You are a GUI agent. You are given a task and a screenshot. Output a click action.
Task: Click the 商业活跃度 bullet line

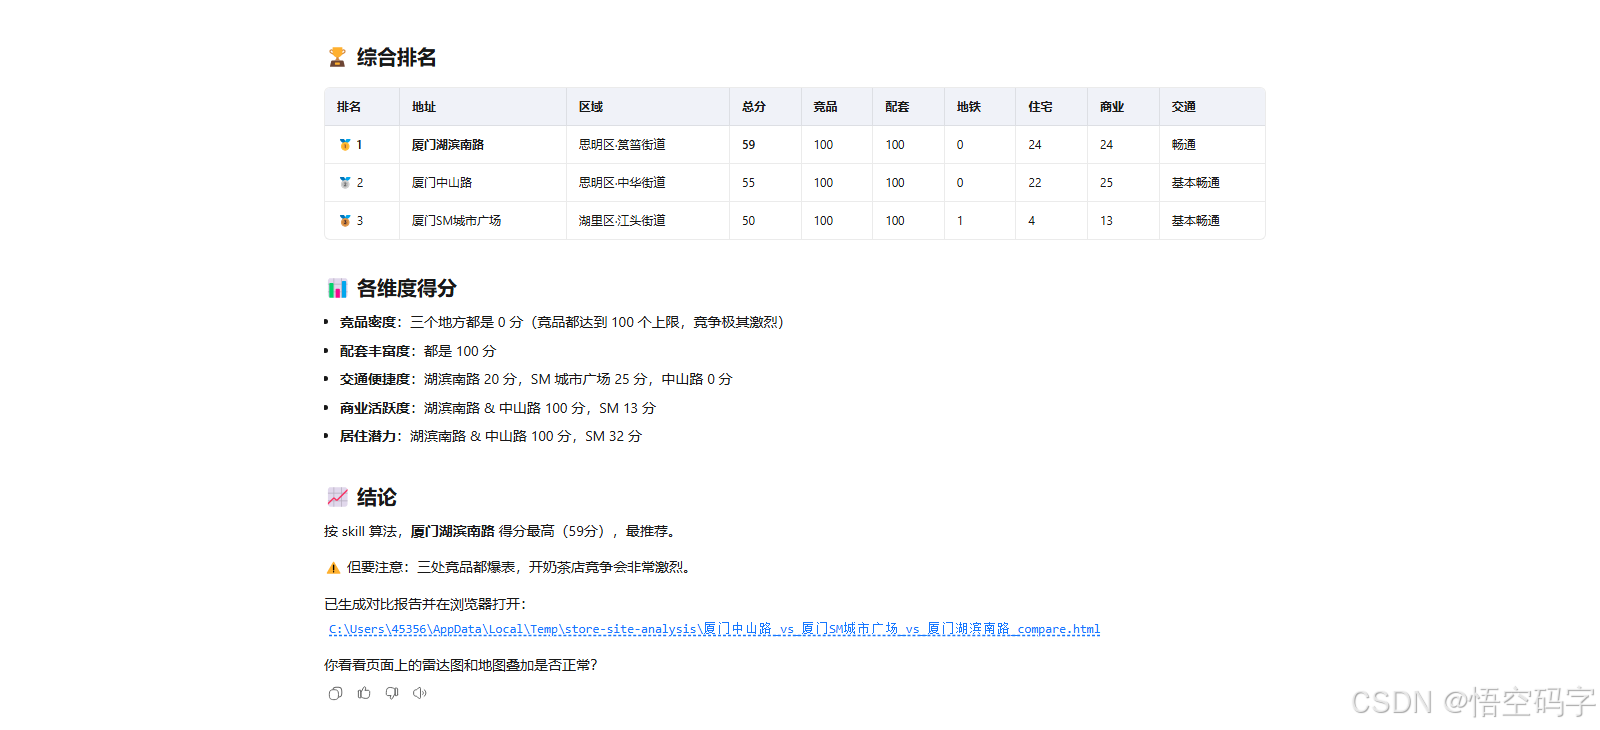pos(498,408)
